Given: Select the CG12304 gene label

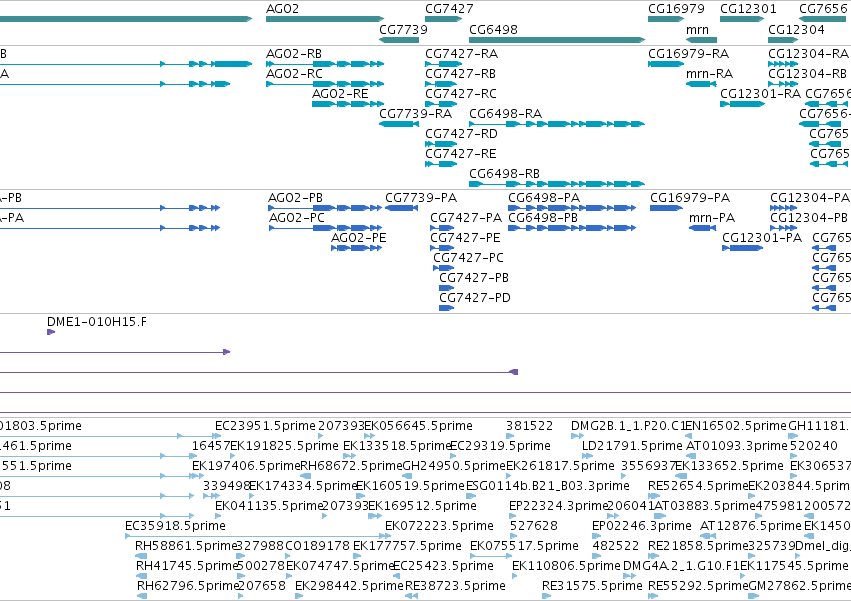Looking at the screenshot, I should point(796,29).
